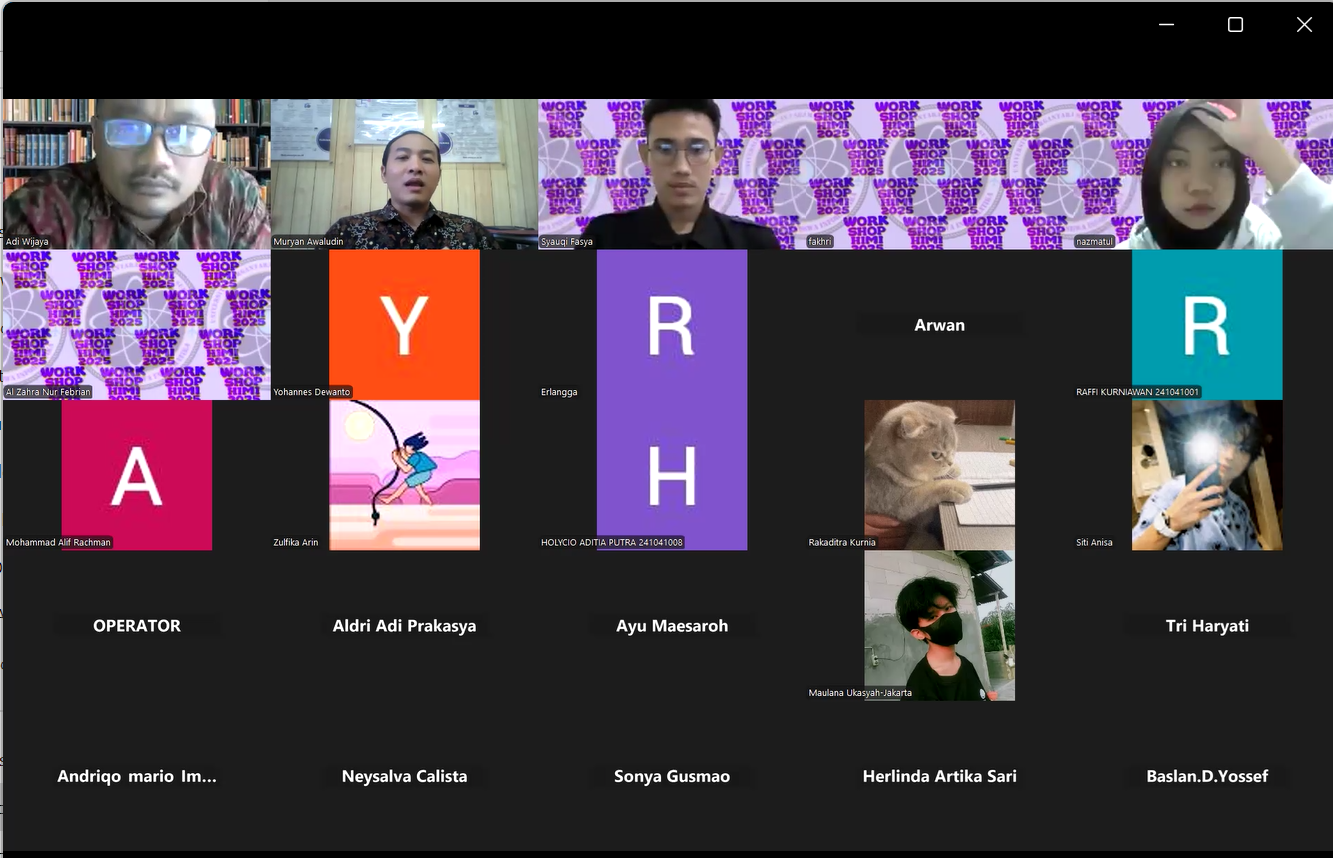Open the Syauqi Fasya video tile
Viewport: 1333px width, 858px height.
click(672, 173)
